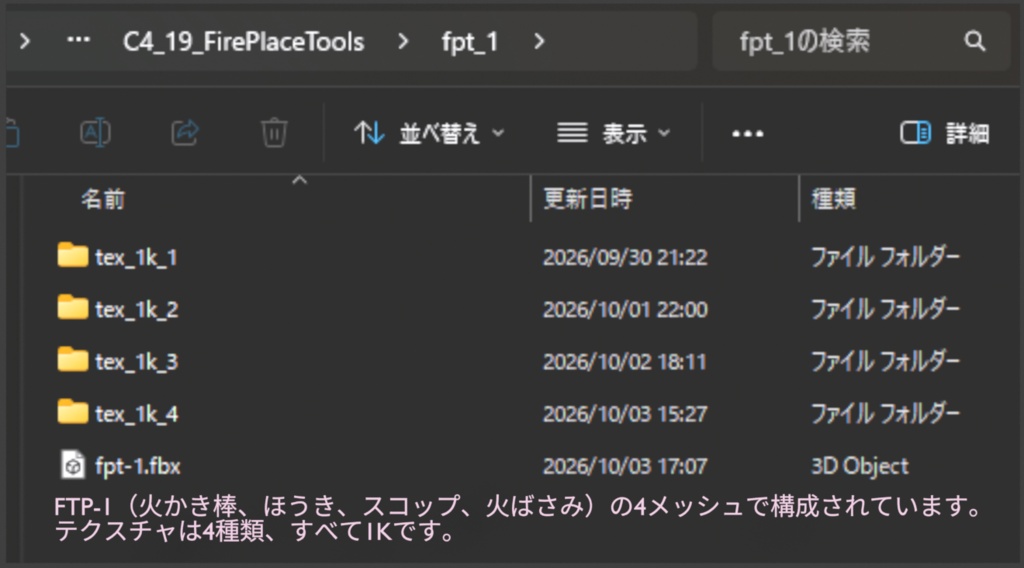The width and height of the screenshot is (1024, 568).
Task: Open the 表示 view dropdown
Action: click(x=614, y=133)
